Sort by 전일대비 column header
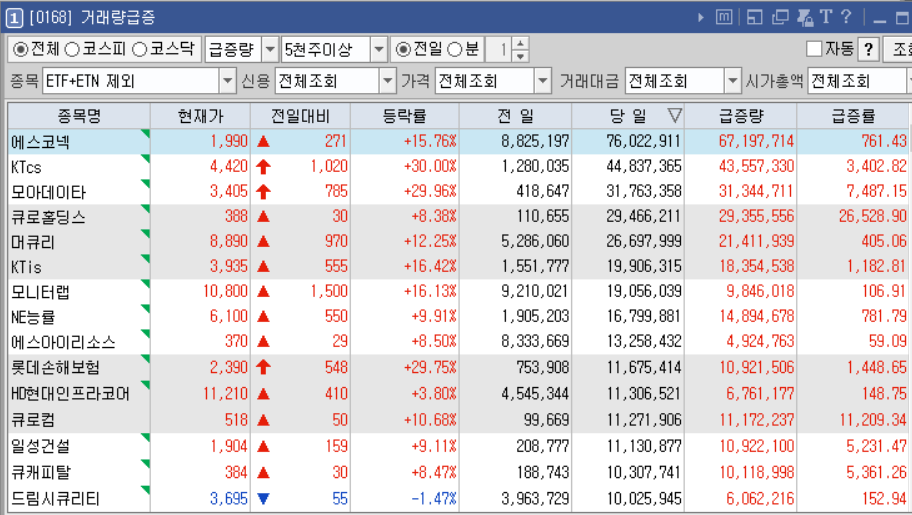 coord(300,116)
